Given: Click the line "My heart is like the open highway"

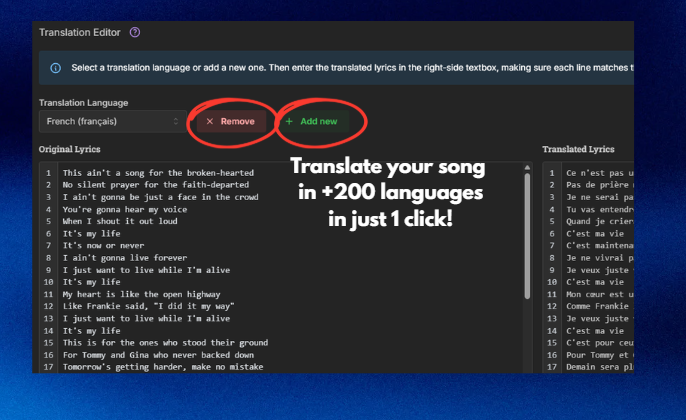Looking at the screenshot, I should coord(141,294).
